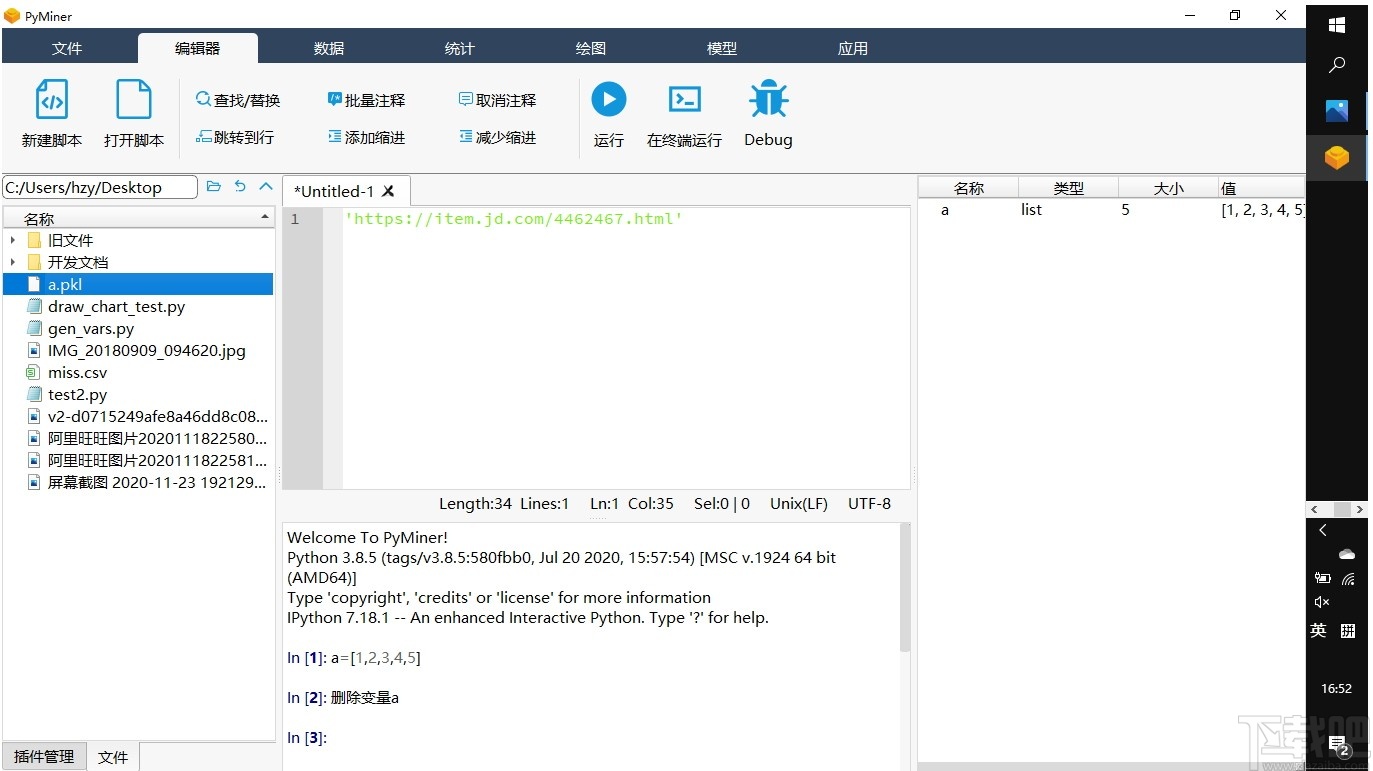Mute system volume in the sidebar
This screenshot has height=771, width=1373.
point(1321,602)
